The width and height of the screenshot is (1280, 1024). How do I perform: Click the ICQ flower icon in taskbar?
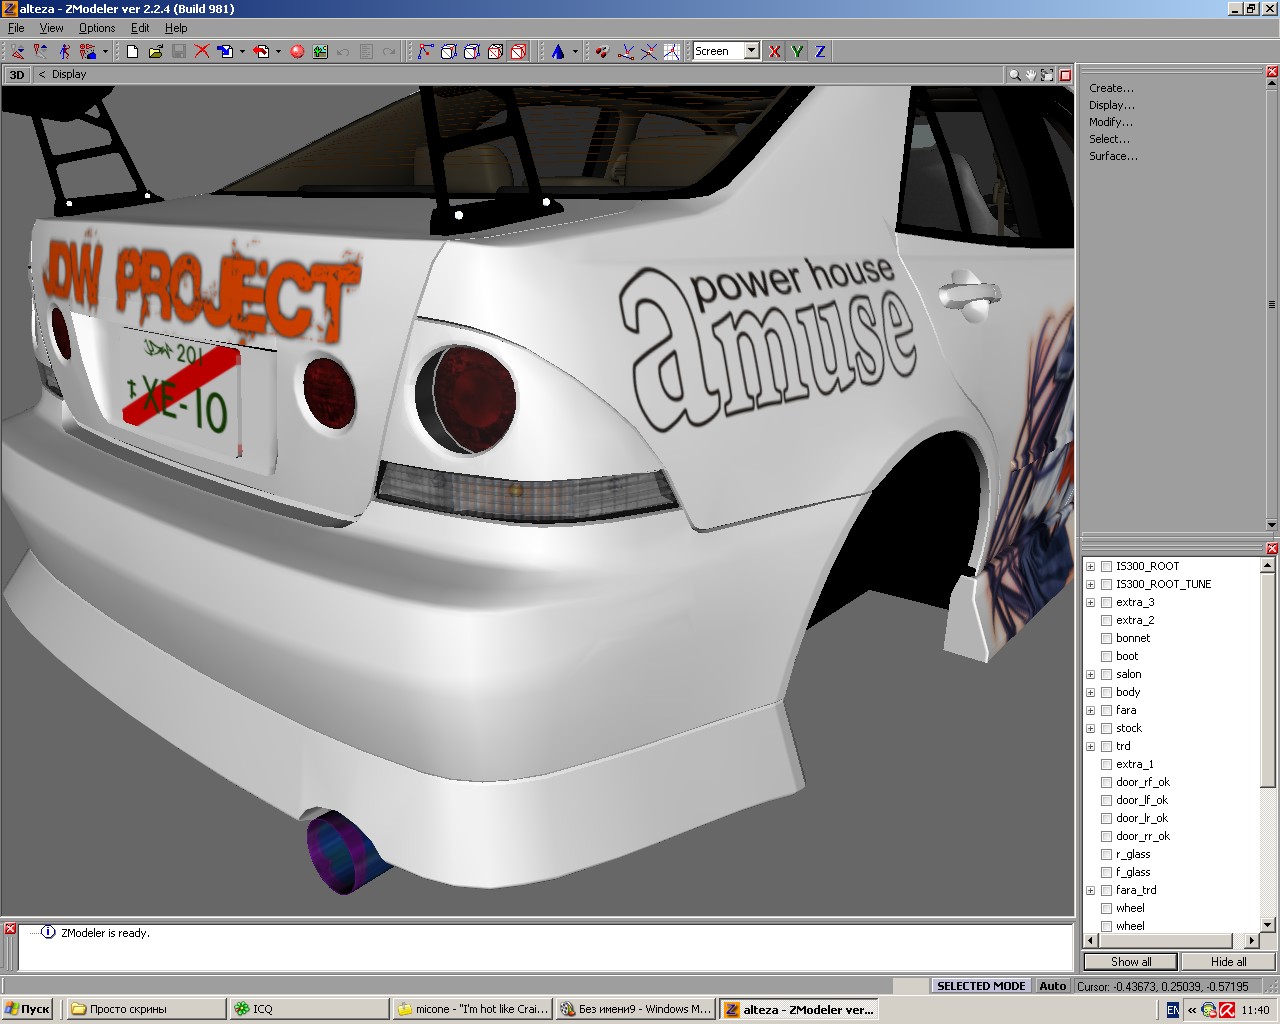click(x=241, y=1009)
